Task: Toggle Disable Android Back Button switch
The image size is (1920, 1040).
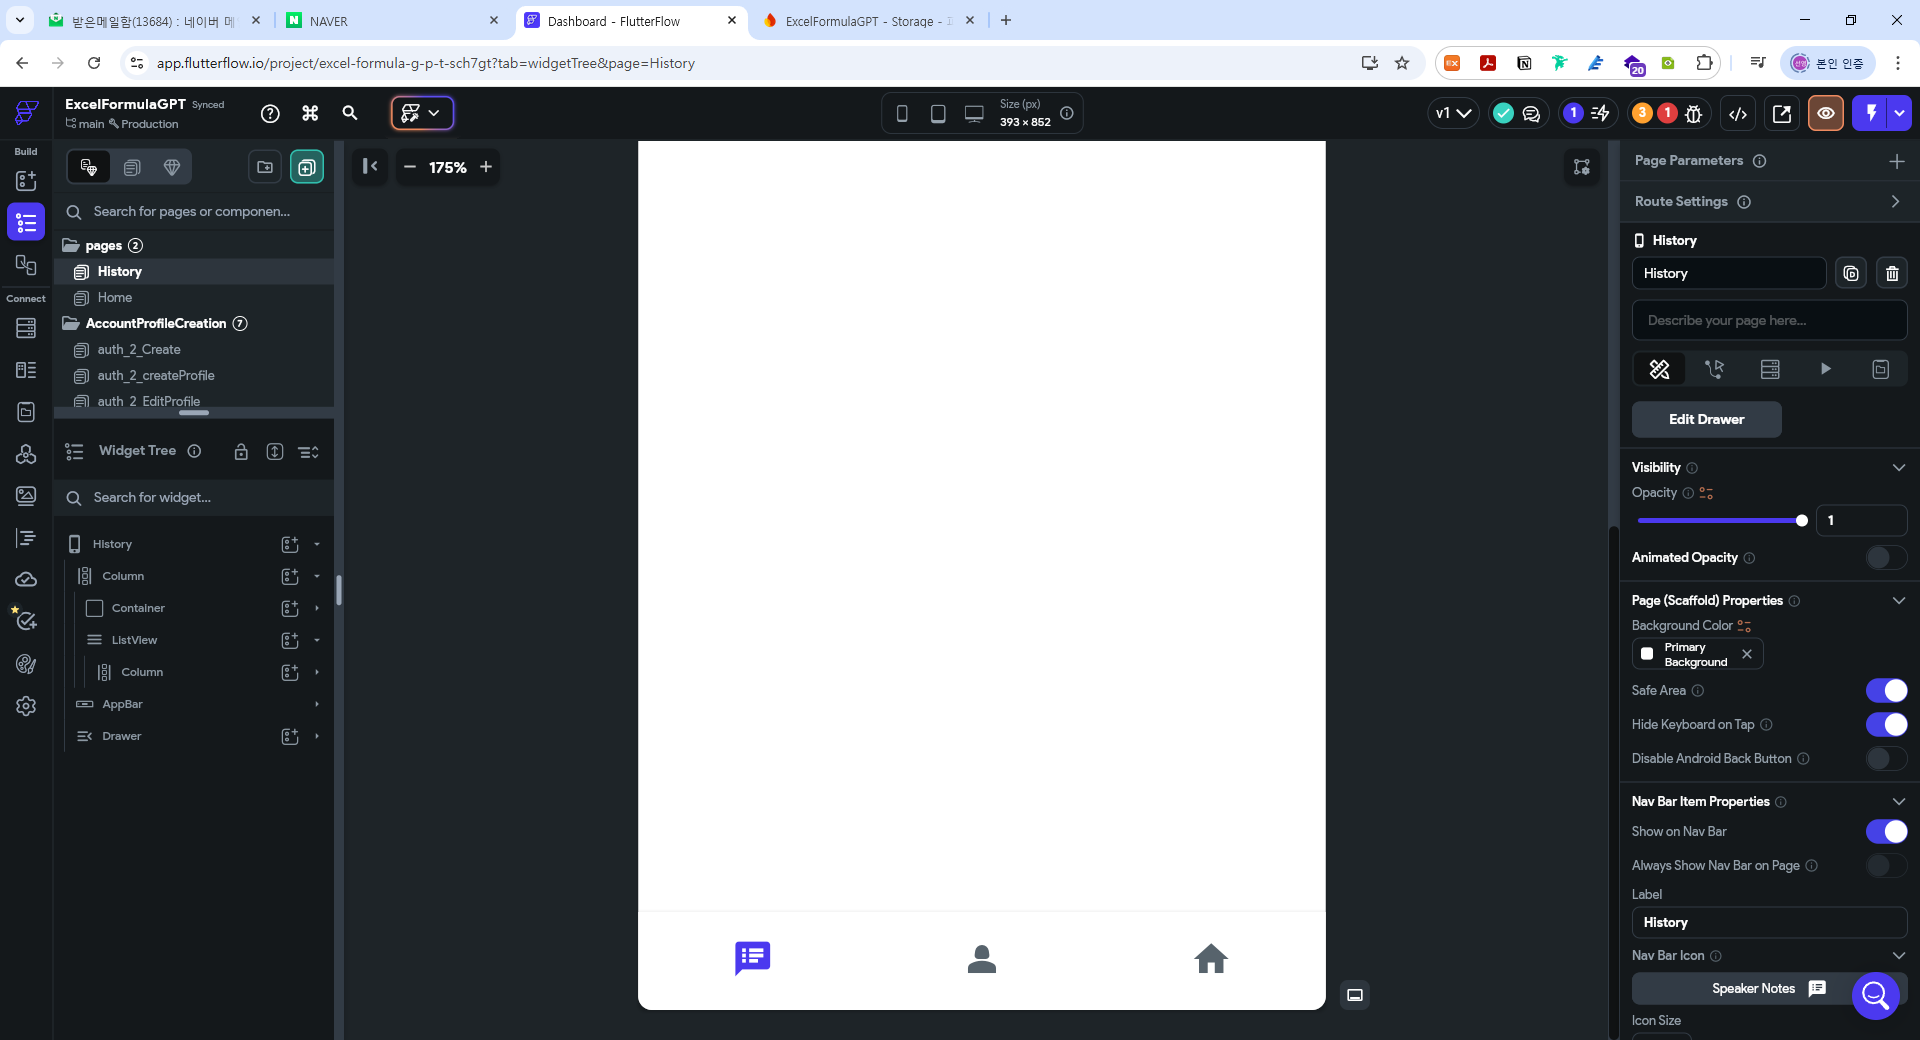Action: pyautogui.click(x=1886, y=759)
